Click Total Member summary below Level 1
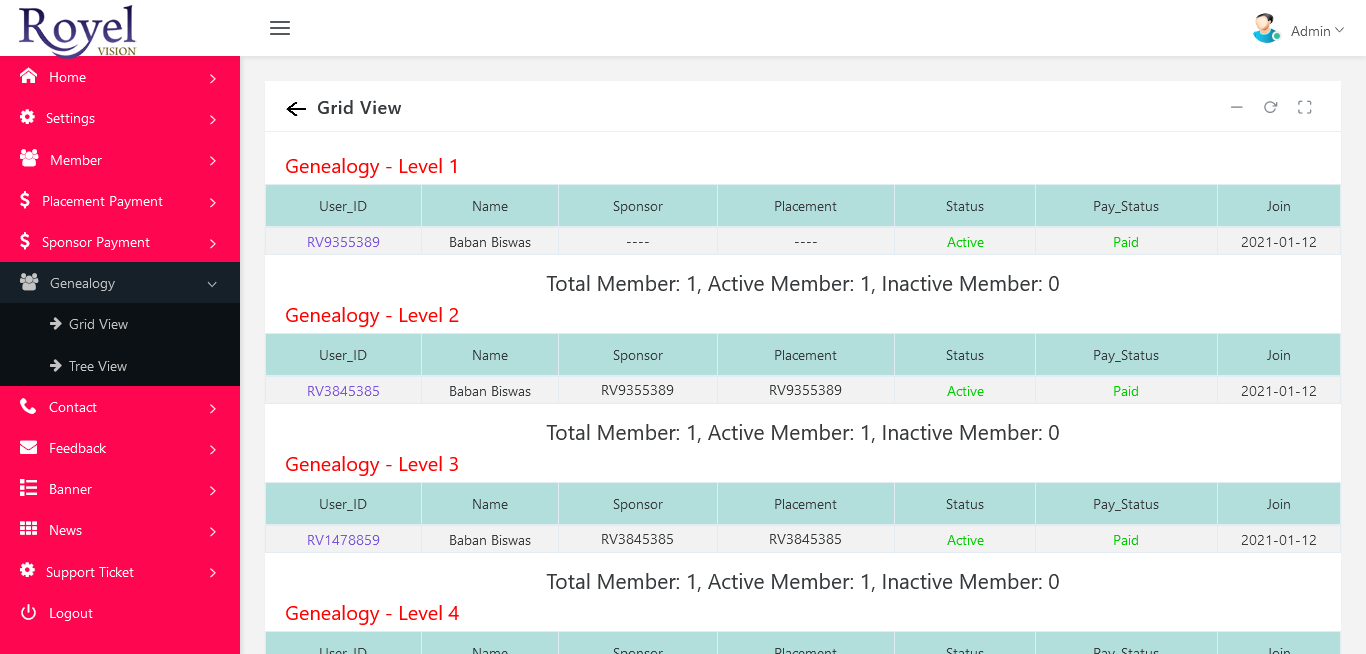The height and width of the screenshot is (654, 1366). pyautogui.click(x=803, y=284)
